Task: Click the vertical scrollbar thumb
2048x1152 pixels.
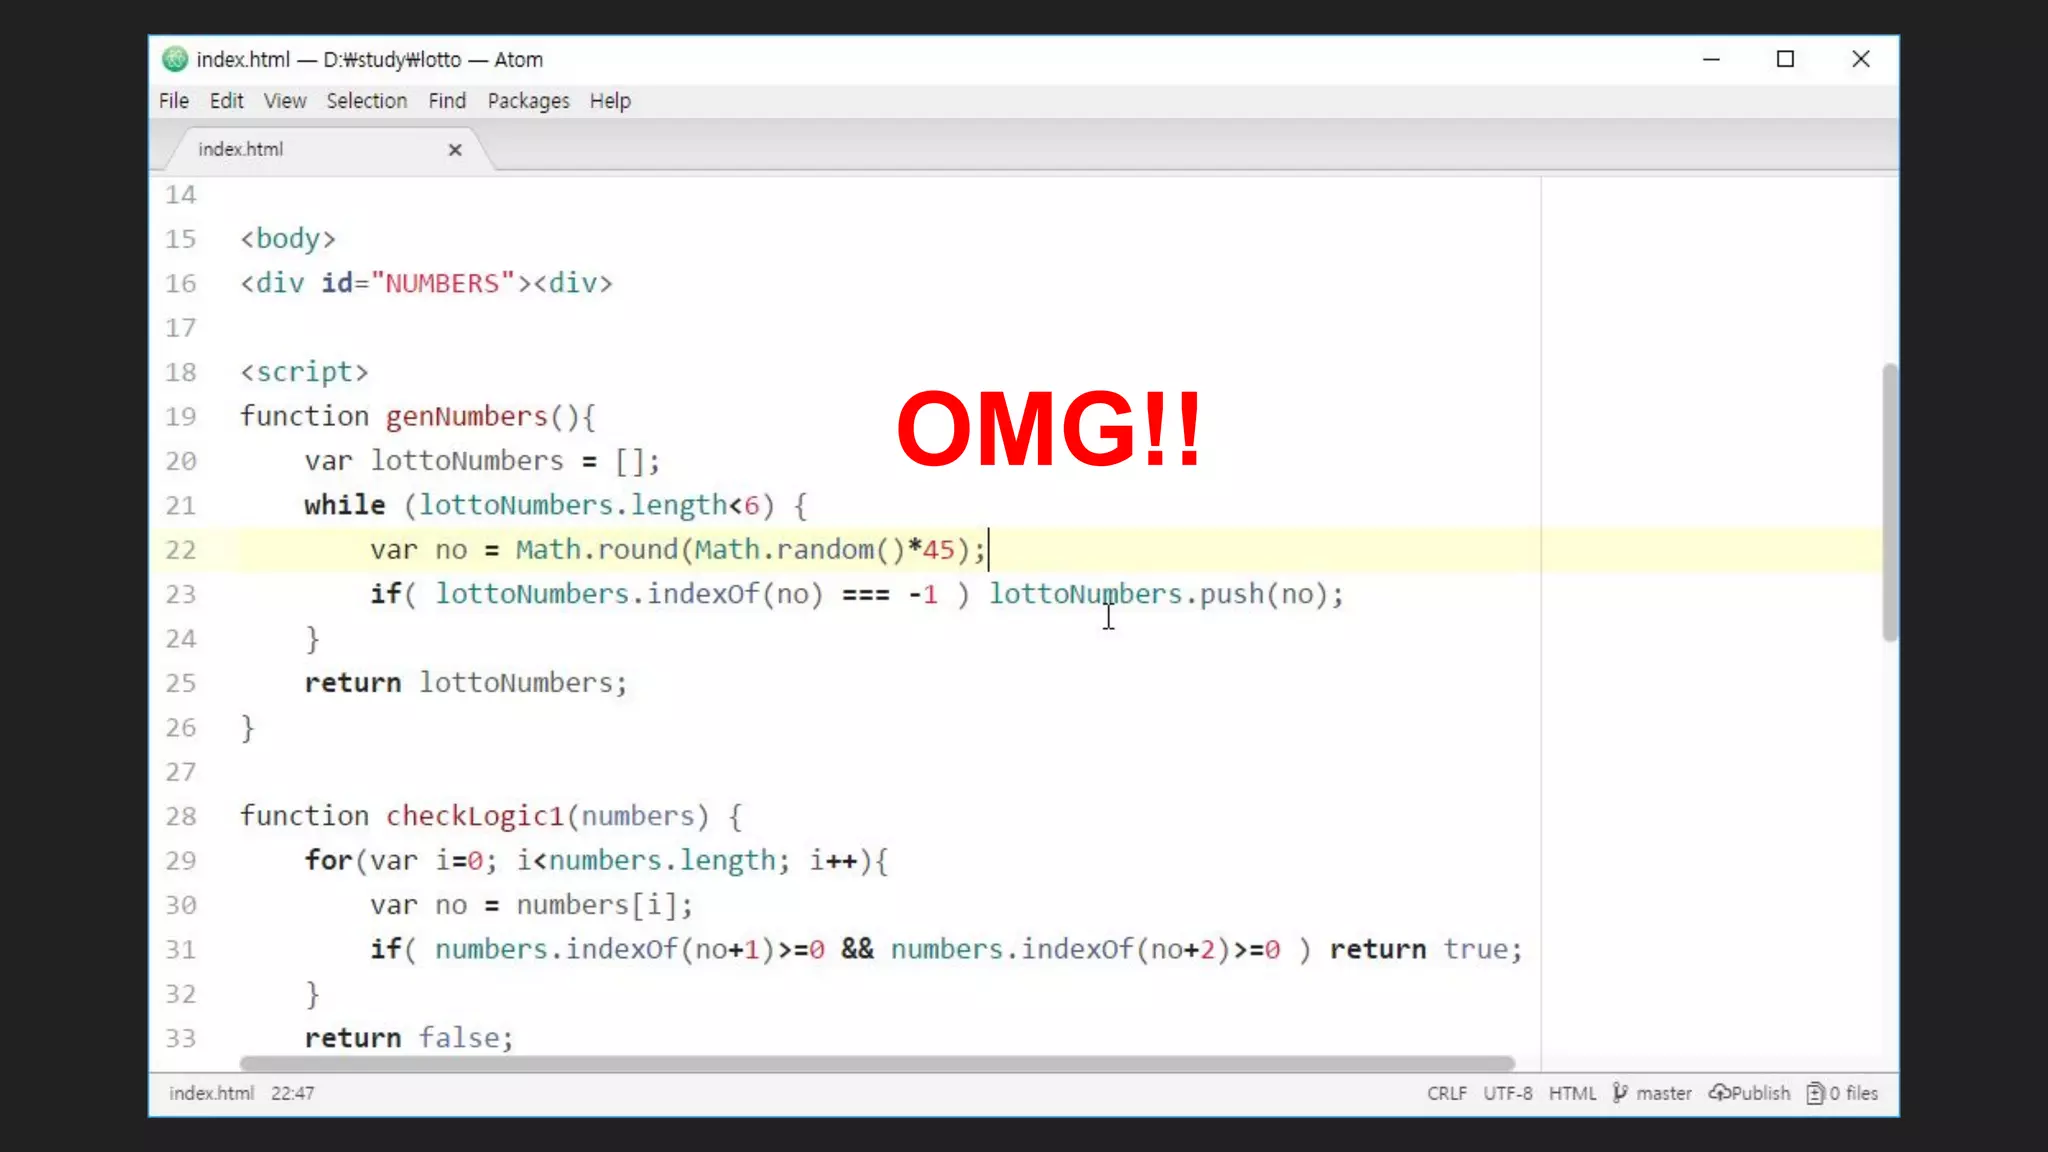Action: click(1889, 502)
